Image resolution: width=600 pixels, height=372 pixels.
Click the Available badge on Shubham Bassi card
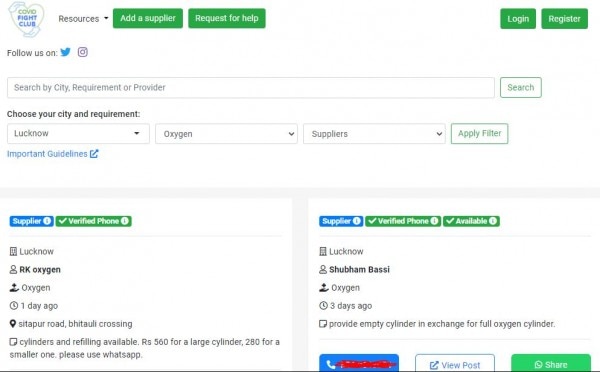(x=471, y=221)
